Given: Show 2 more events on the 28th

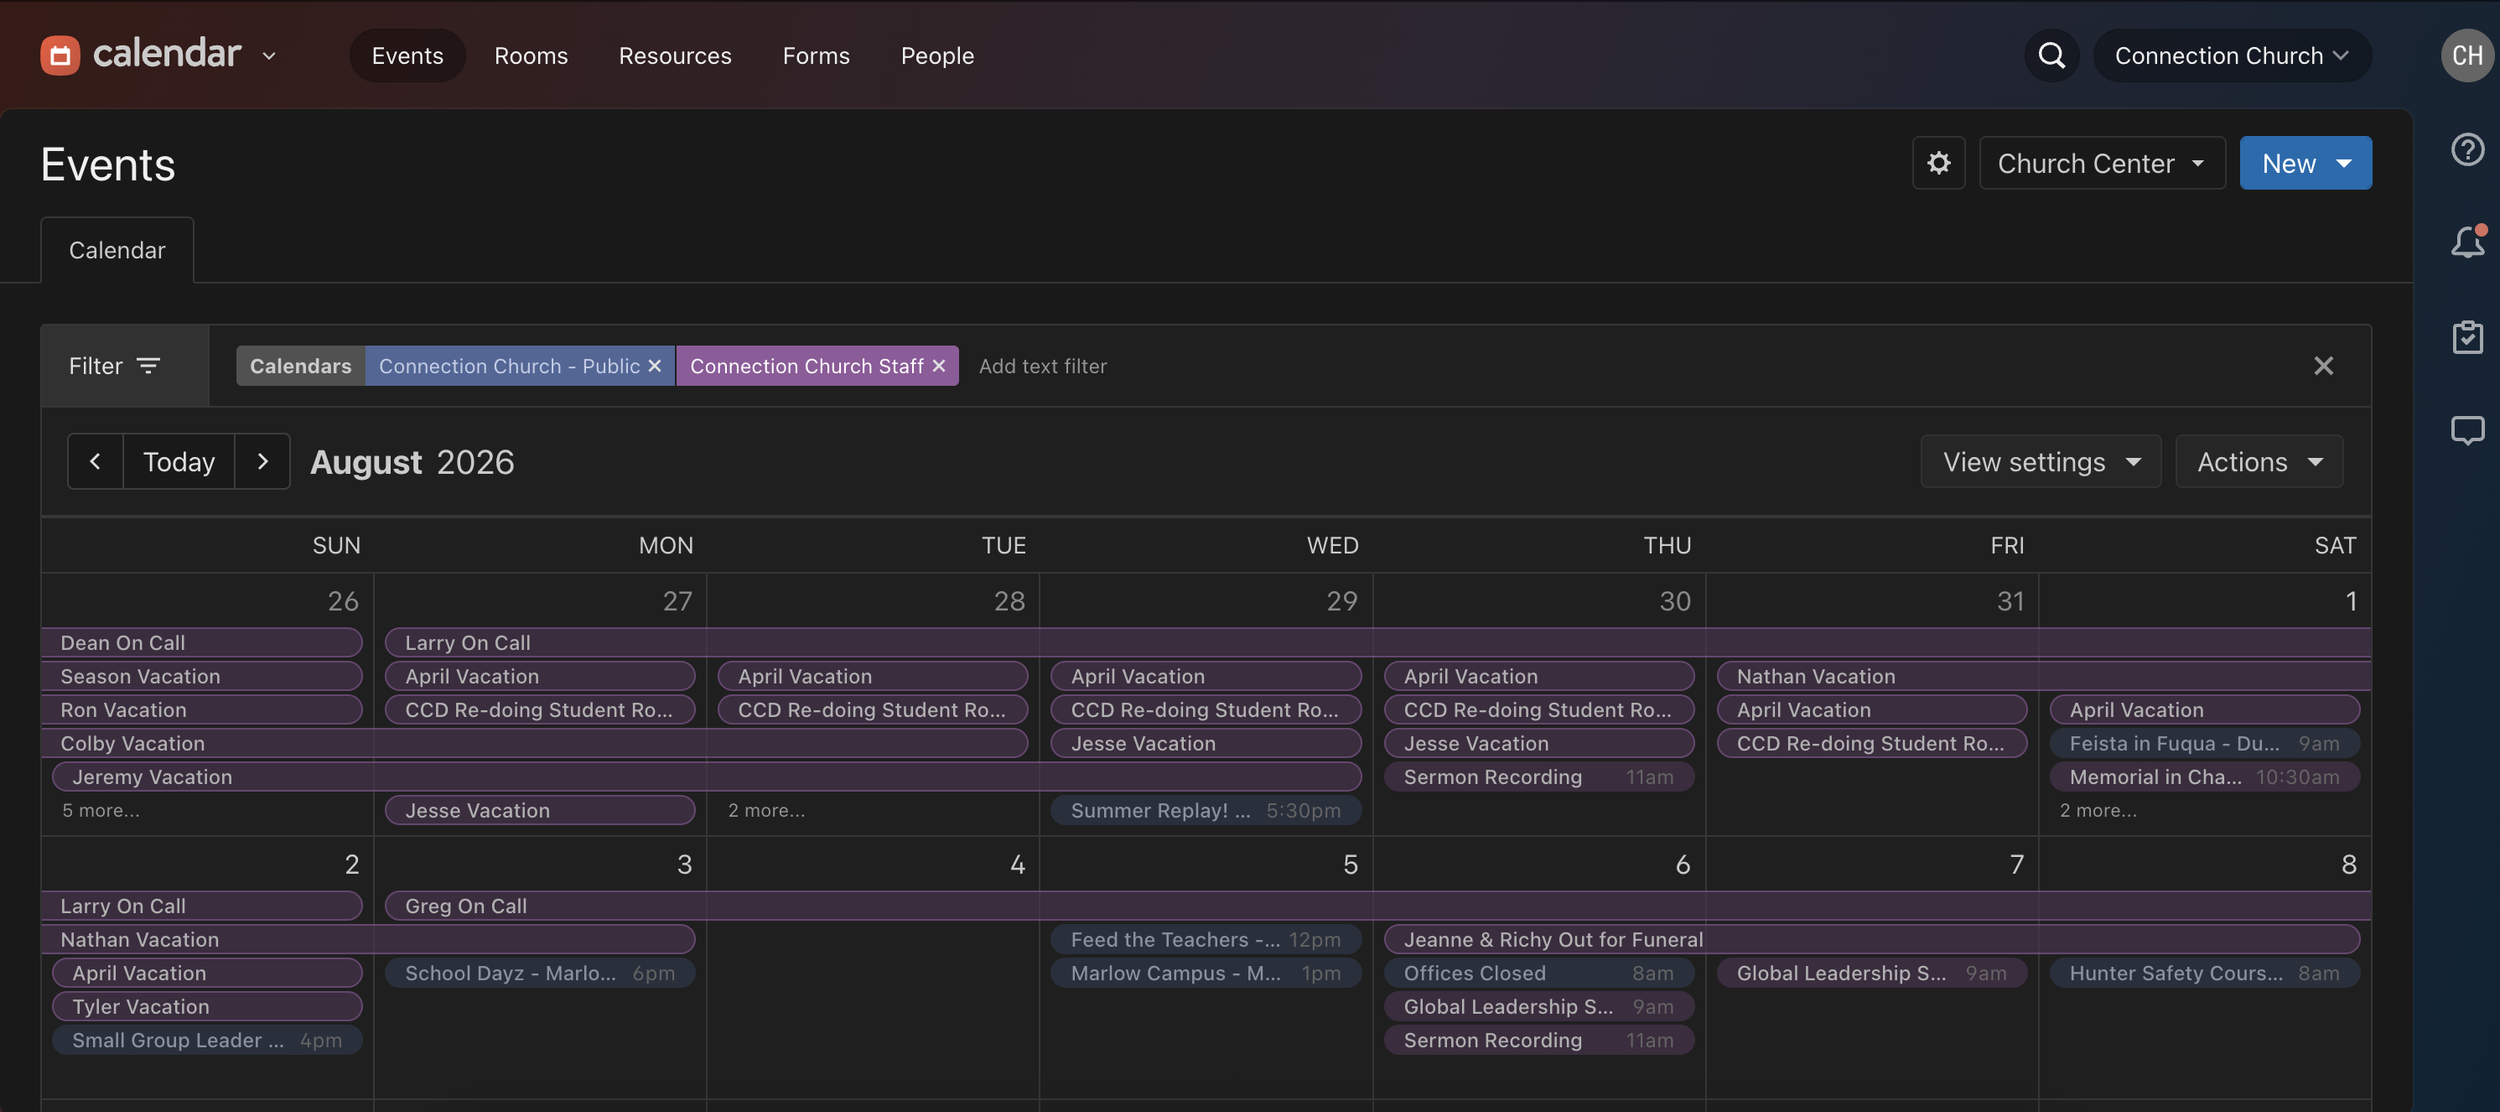Looking at the screenshot, I should pos(766,810).
